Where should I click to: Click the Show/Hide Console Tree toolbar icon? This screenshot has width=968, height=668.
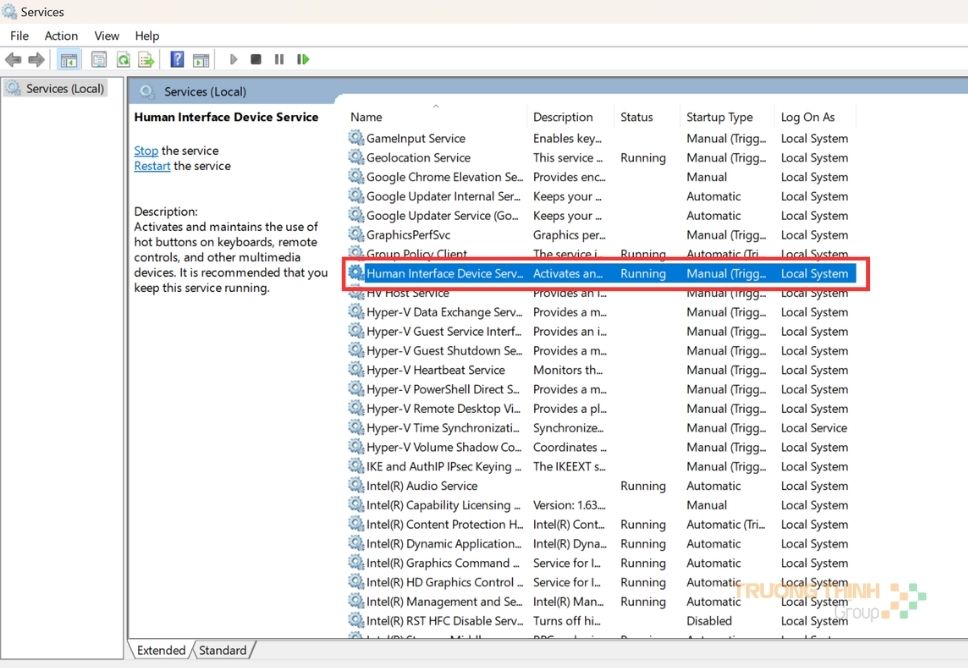69,60
